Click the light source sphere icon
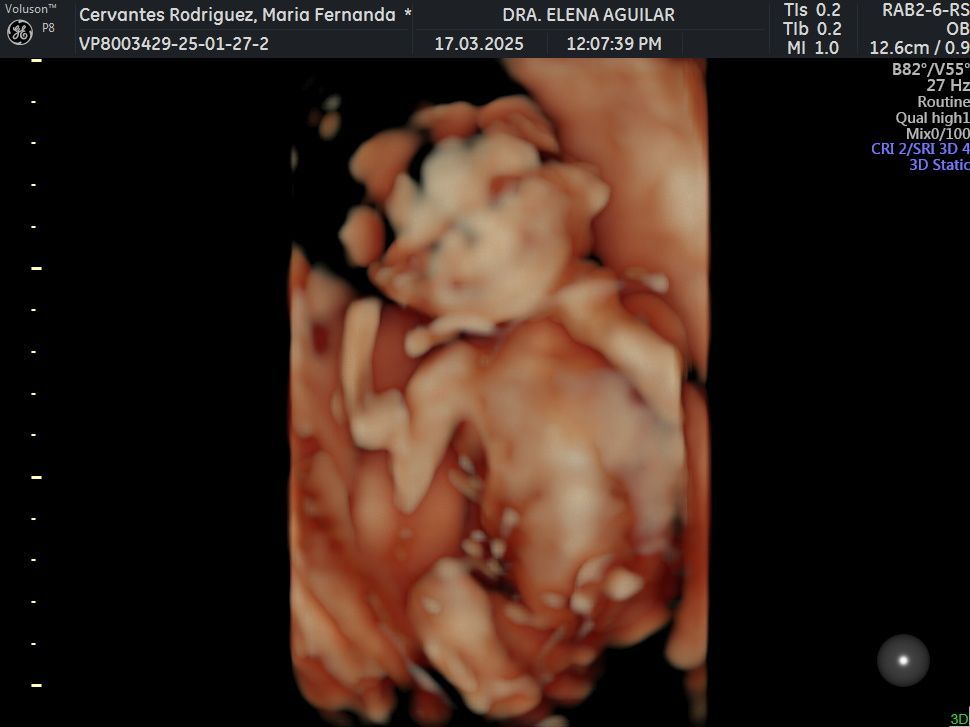The image size is (970, 727). click(903, 660)
